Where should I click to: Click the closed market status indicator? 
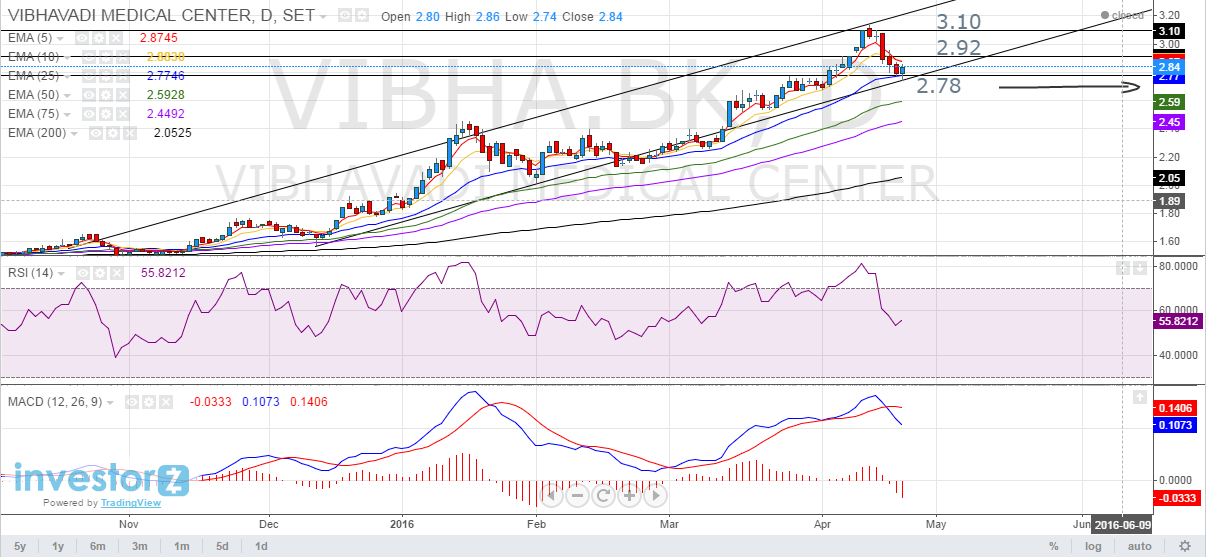1122,14
